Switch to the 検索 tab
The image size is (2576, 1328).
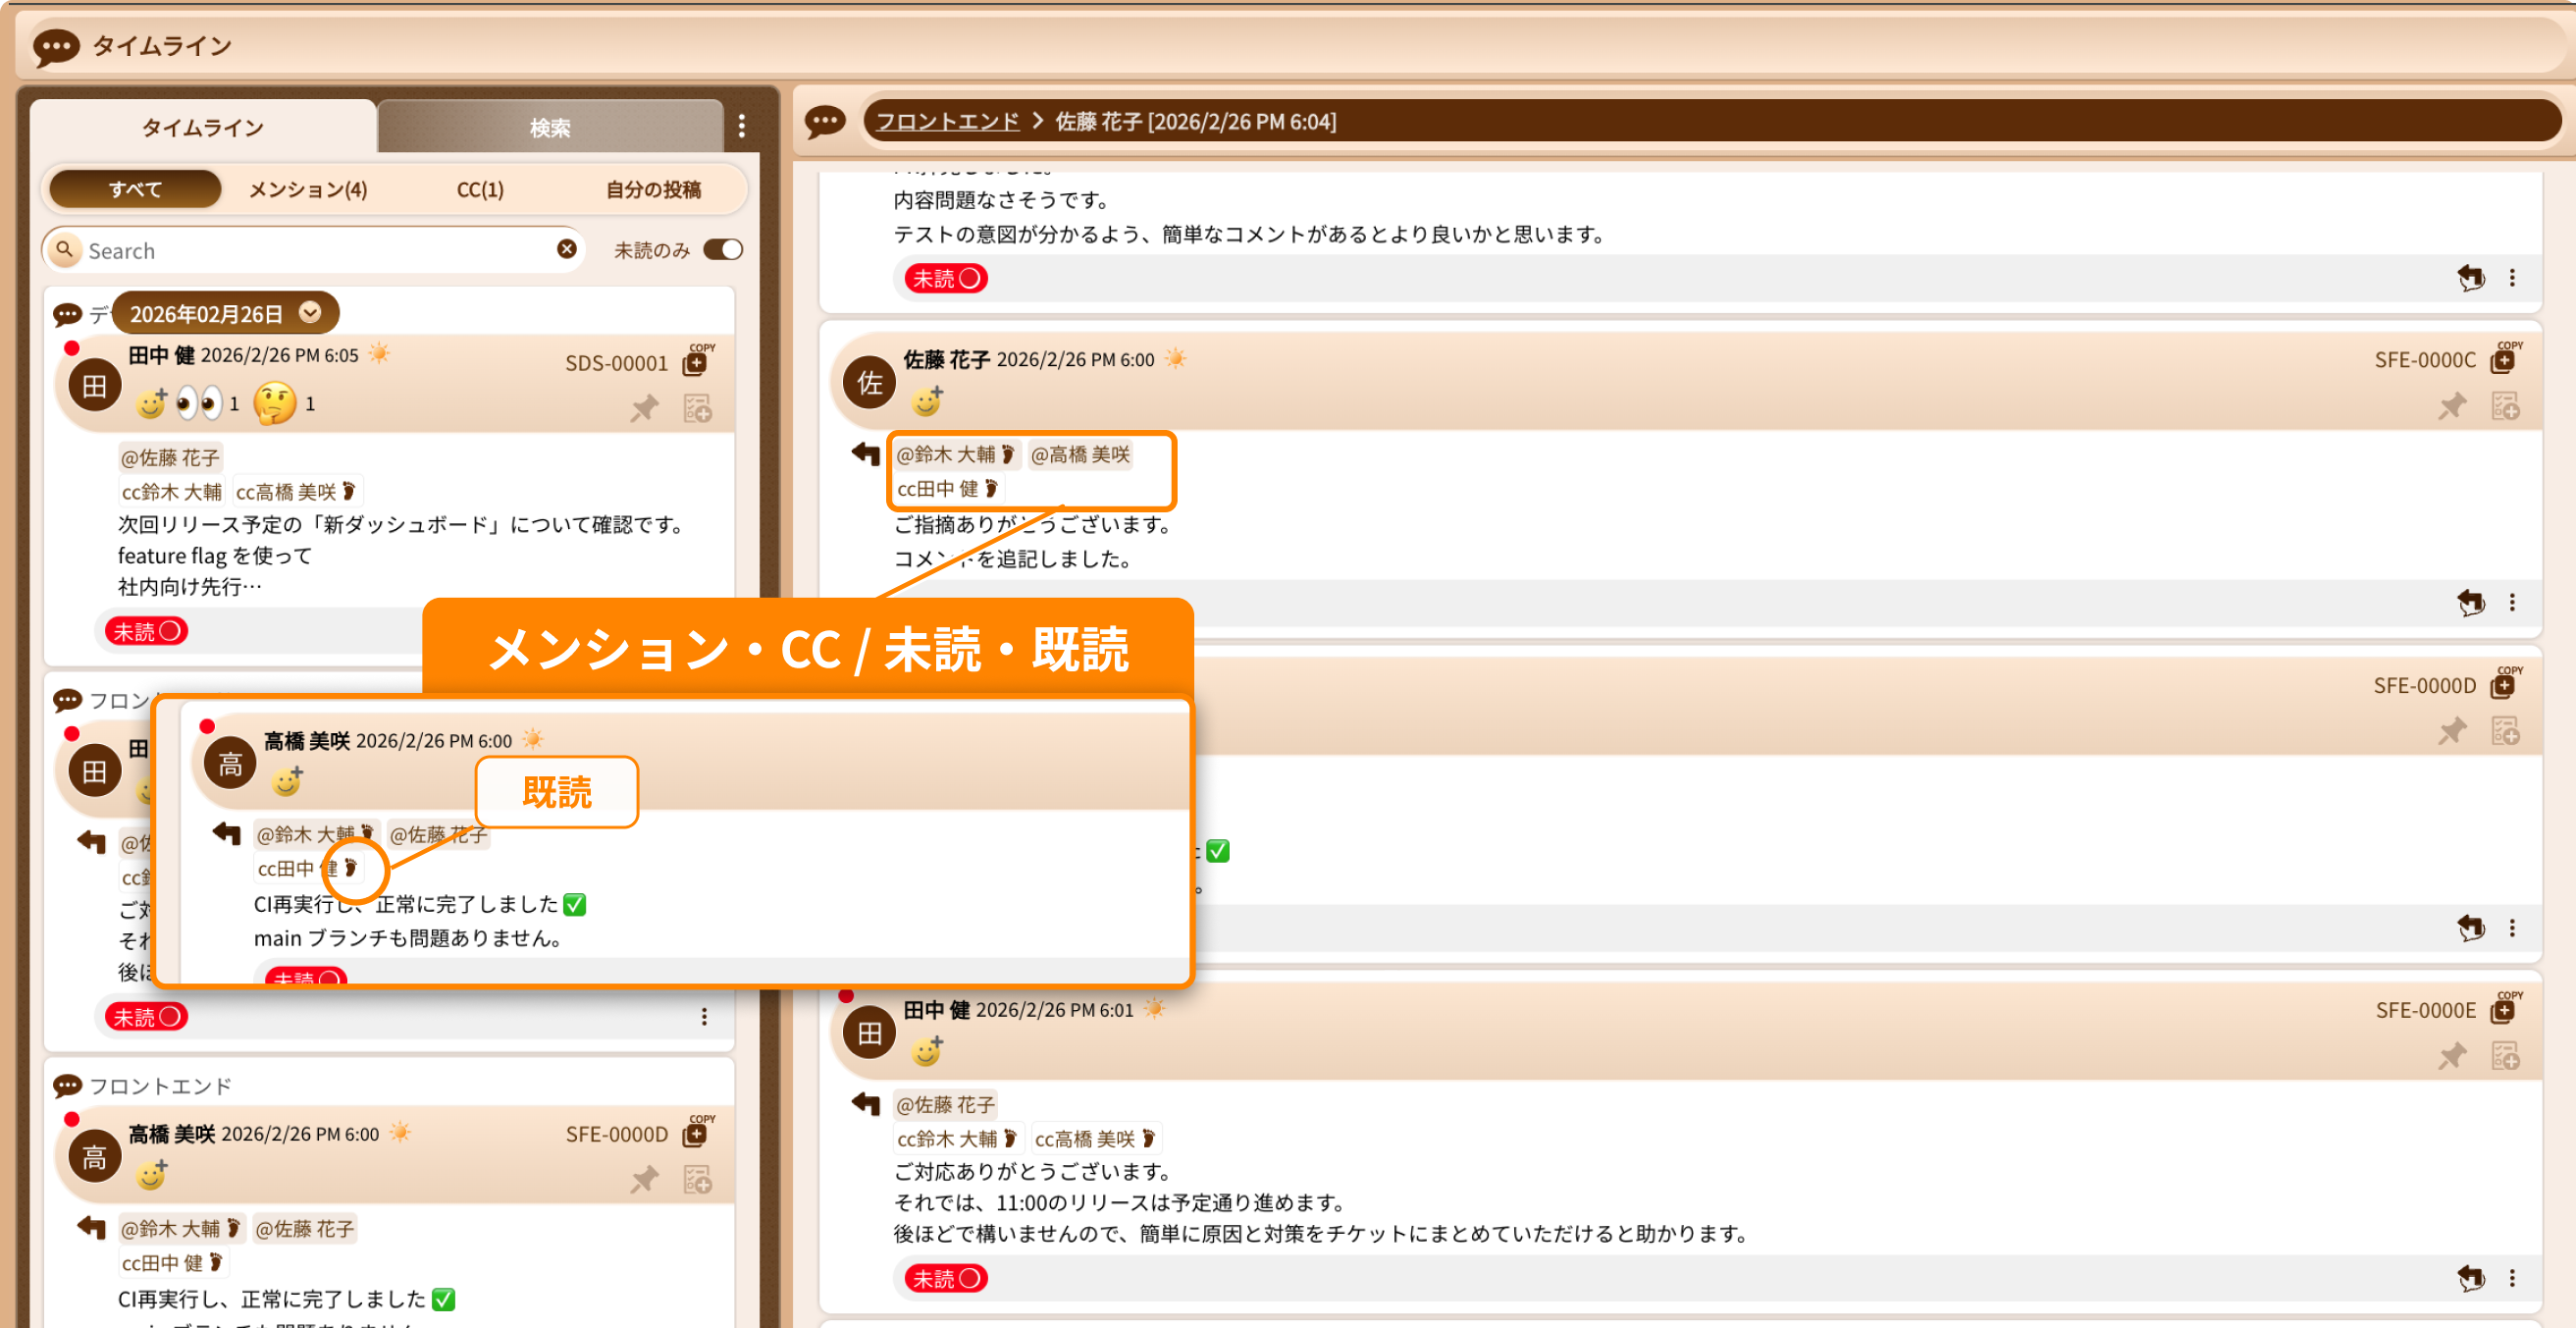pos(549,127)
